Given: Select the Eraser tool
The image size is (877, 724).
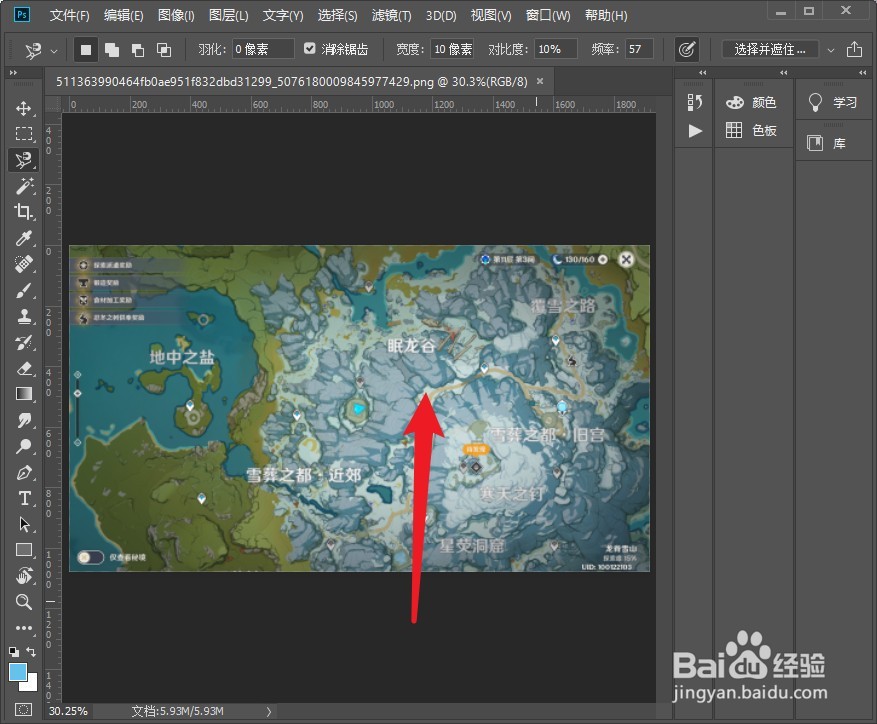Looking at the screenshot, I should (23, 368).
